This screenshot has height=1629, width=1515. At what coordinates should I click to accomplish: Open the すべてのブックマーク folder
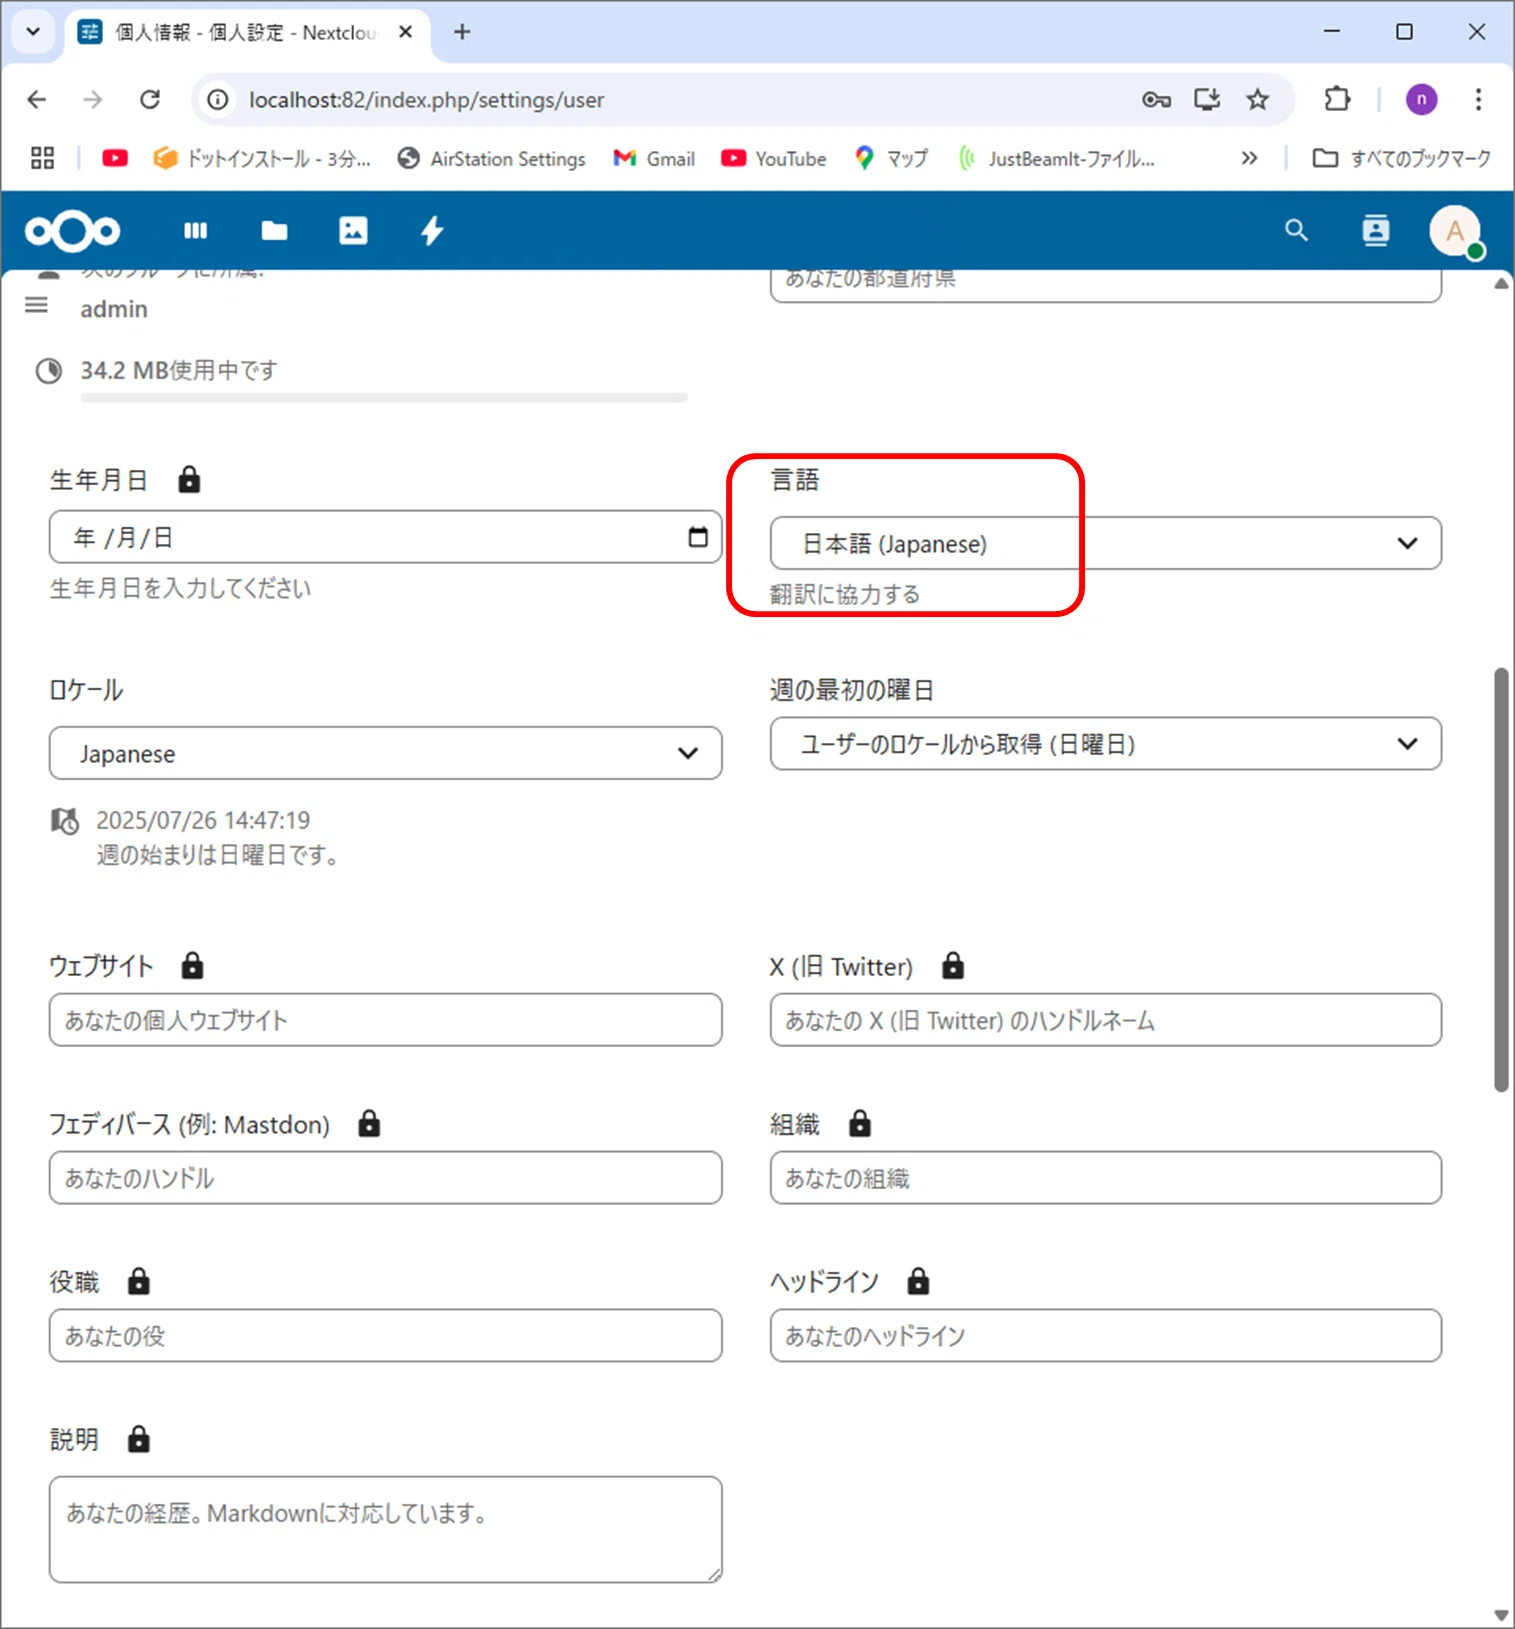pyautogui.click(x=1401, y=158)
